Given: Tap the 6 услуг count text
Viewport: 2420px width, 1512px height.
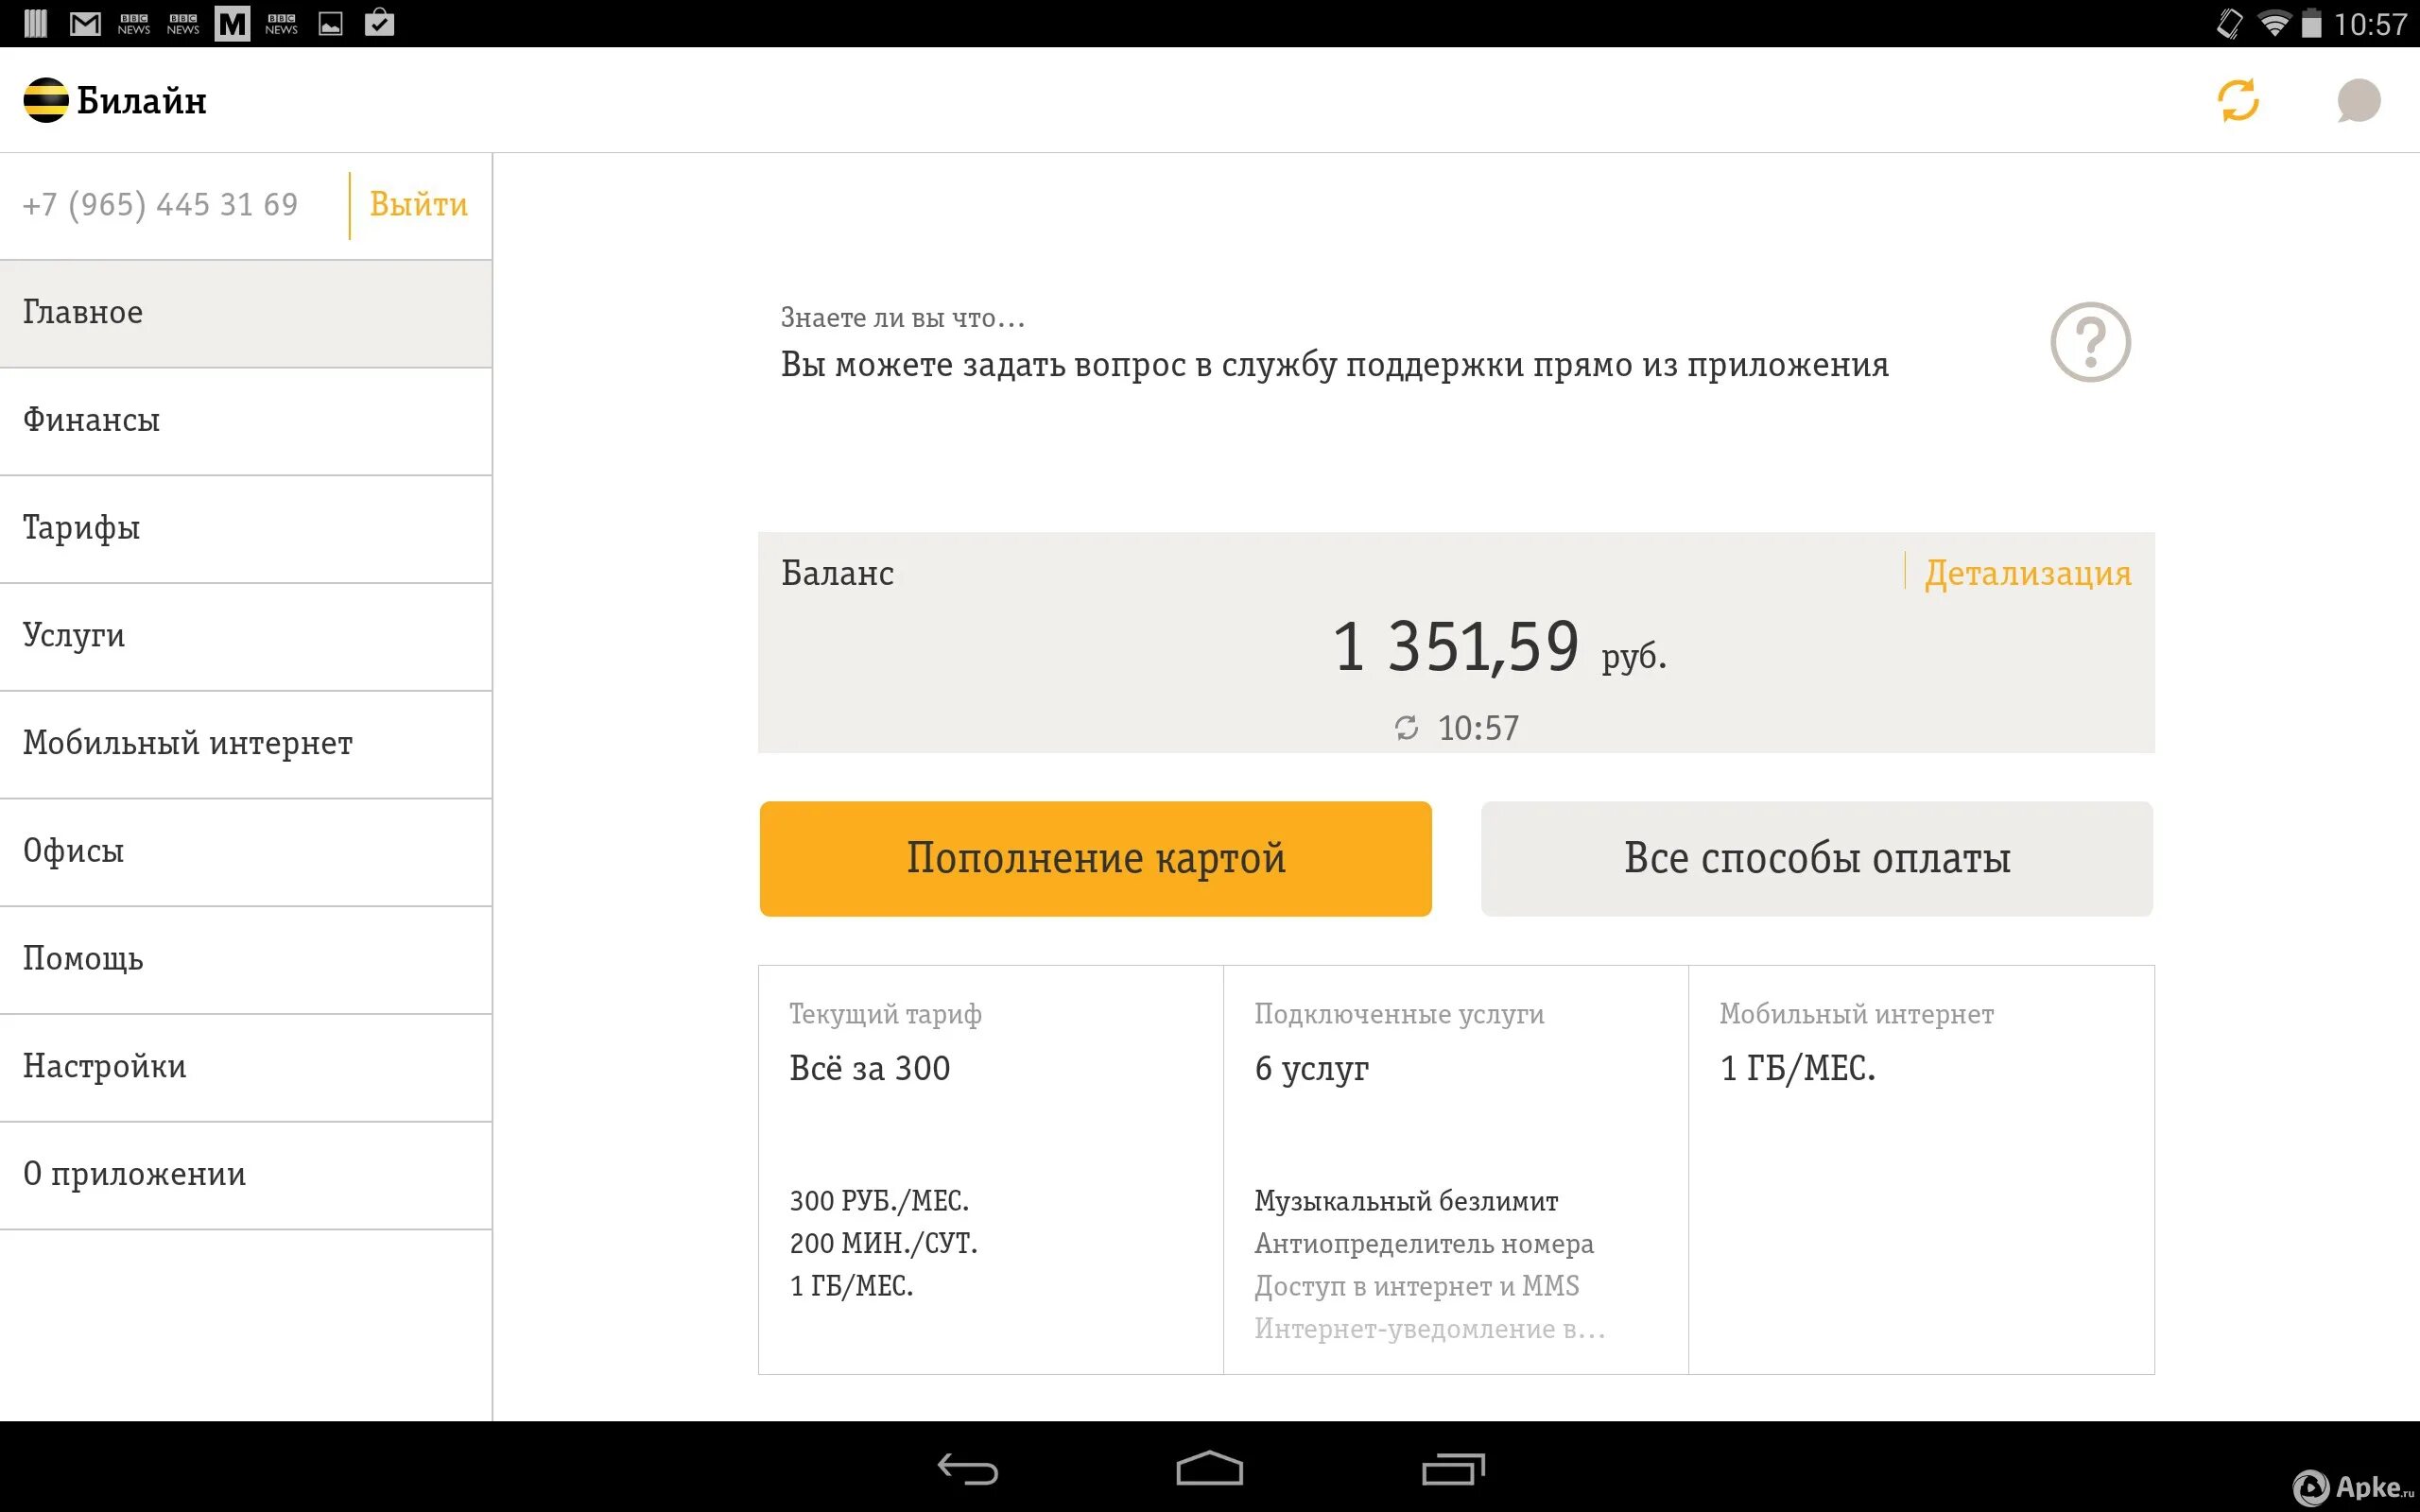Looking at the screenshot, I should click(1311, 1068).
